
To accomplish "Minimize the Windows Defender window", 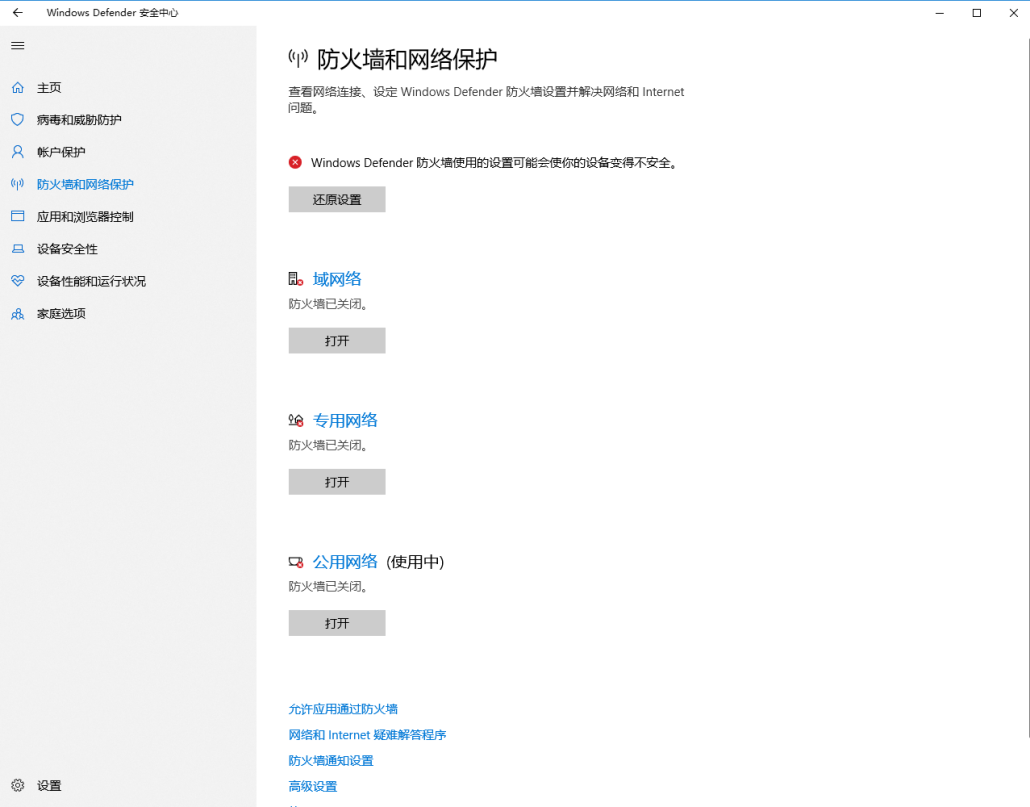I will pos(940,12).
